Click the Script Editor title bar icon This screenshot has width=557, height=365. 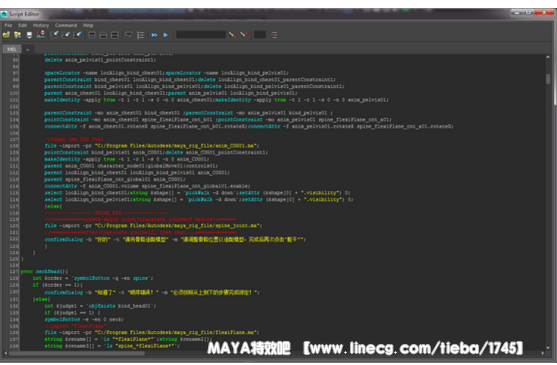[4, 14]
